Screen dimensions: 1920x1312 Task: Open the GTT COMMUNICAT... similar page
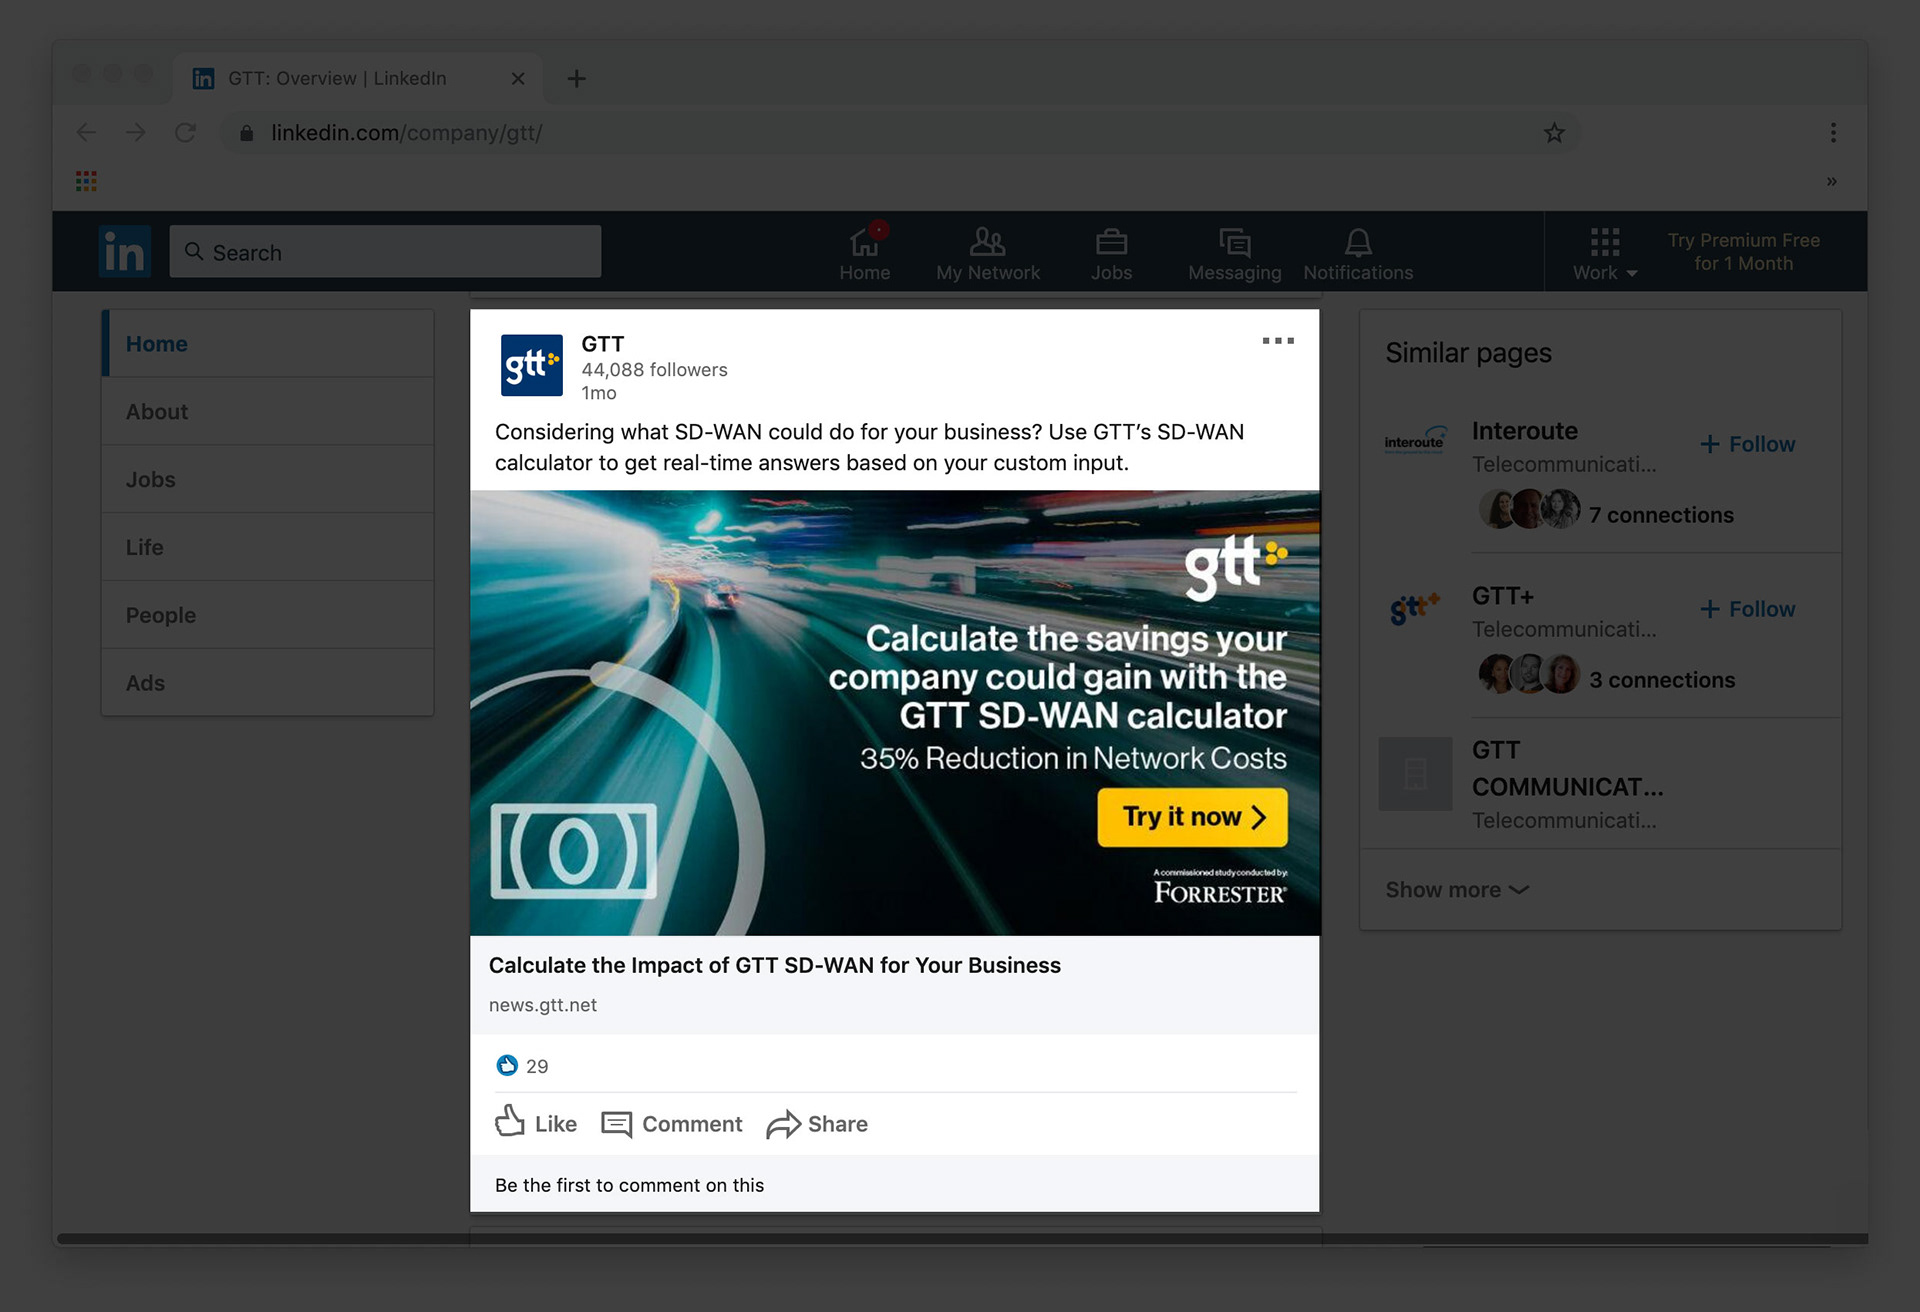(x=1567, y=768)
